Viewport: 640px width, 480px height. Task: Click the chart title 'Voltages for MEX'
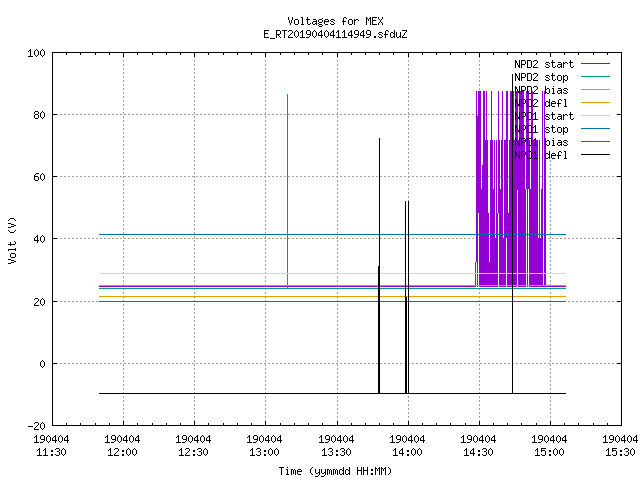[x=335, y=21]
